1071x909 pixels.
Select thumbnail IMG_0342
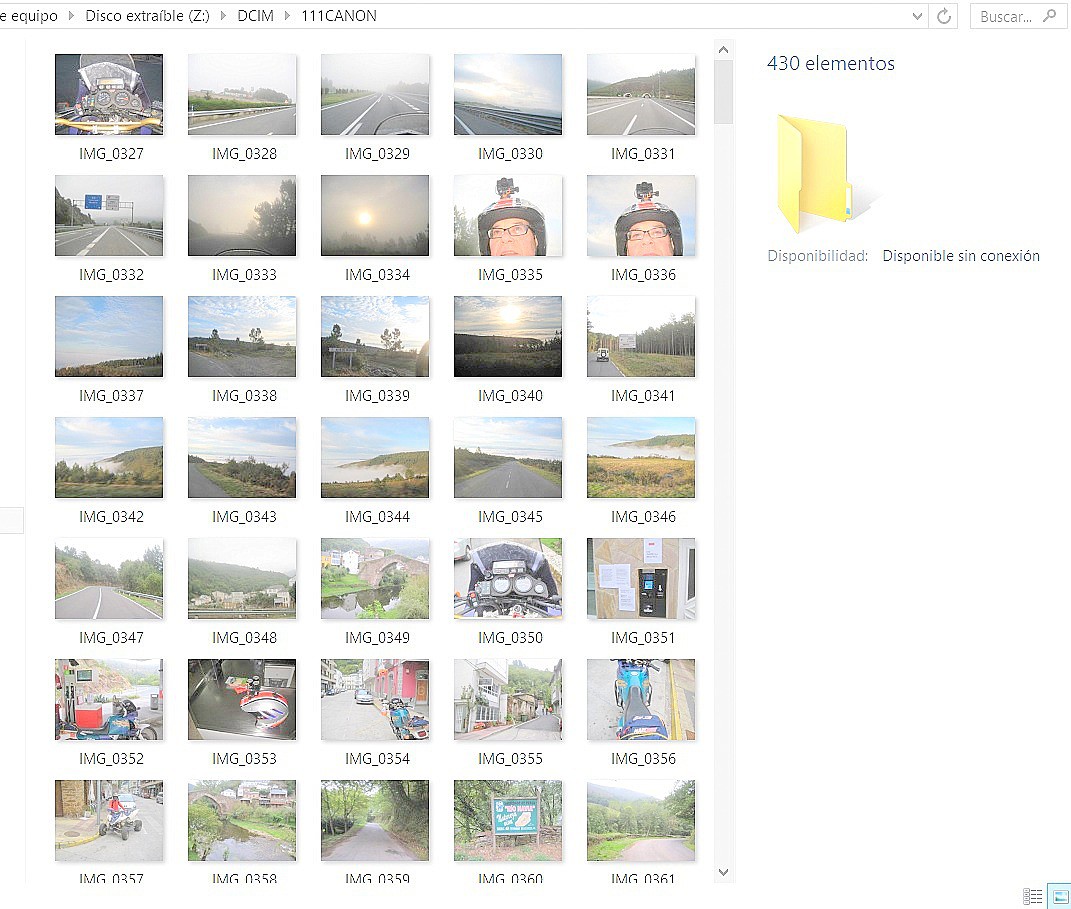tap(109, 457)
